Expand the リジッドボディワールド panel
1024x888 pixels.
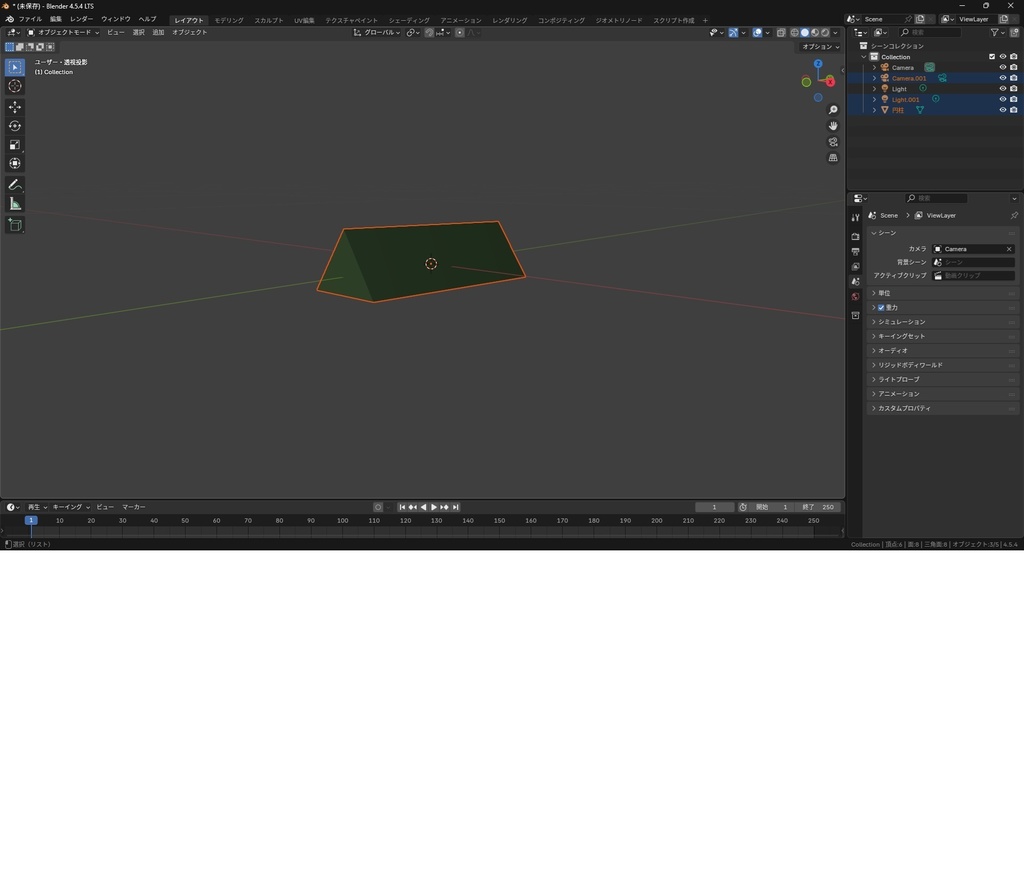tap(943, 365)
